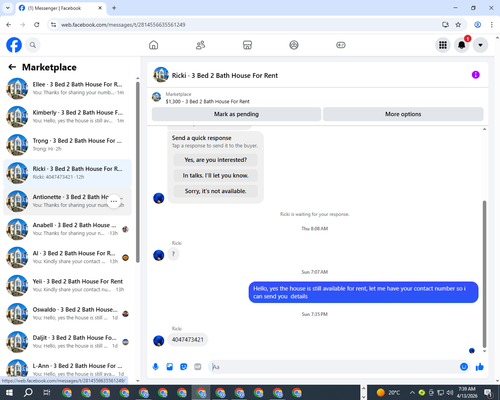This screenshot has height=400, width=500.
Task: Open Chrome profile icon
Action: [x=478, y=25]
